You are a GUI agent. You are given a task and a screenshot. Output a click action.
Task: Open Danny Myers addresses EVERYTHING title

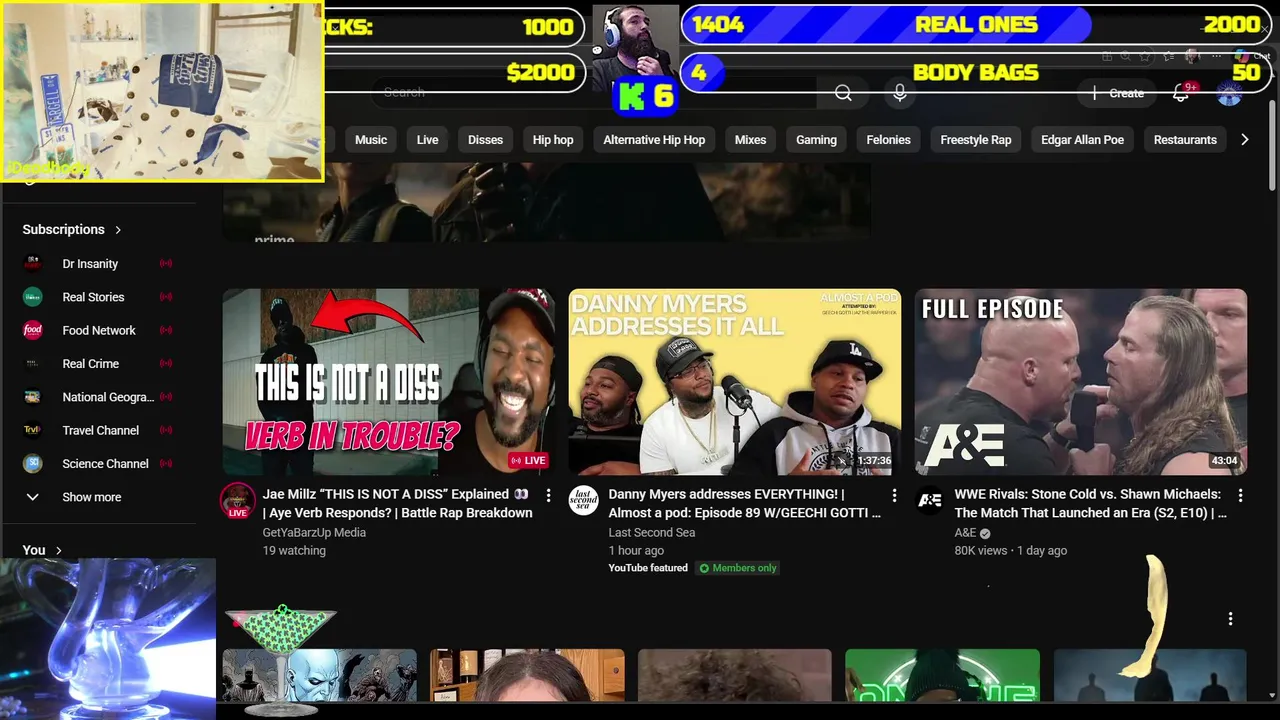coord(745,503)
